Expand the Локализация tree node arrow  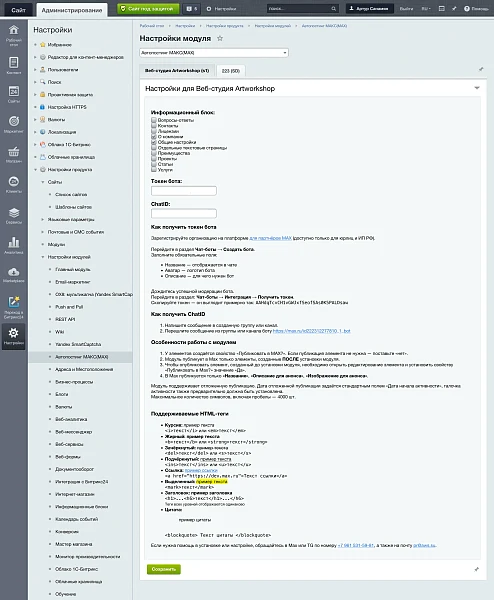(35, 132)
